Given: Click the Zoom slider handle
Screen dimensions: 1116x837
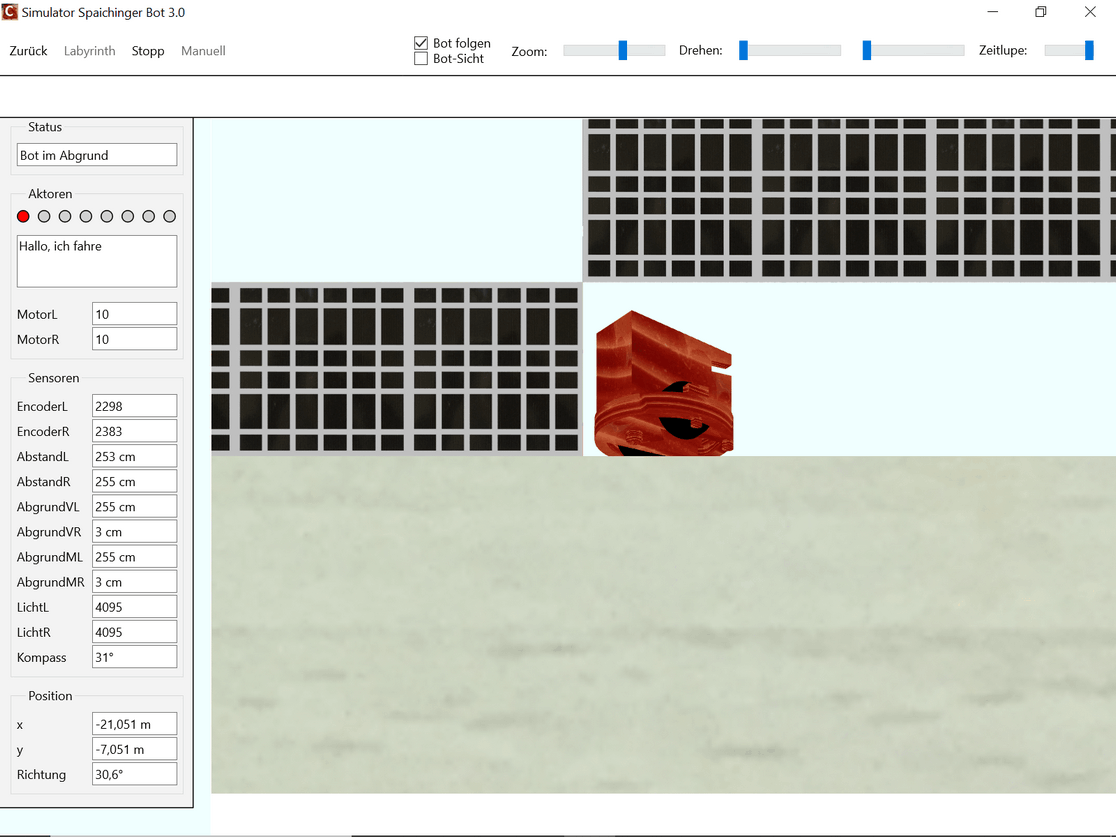Looking at the screenshot, I should (622, 50).
